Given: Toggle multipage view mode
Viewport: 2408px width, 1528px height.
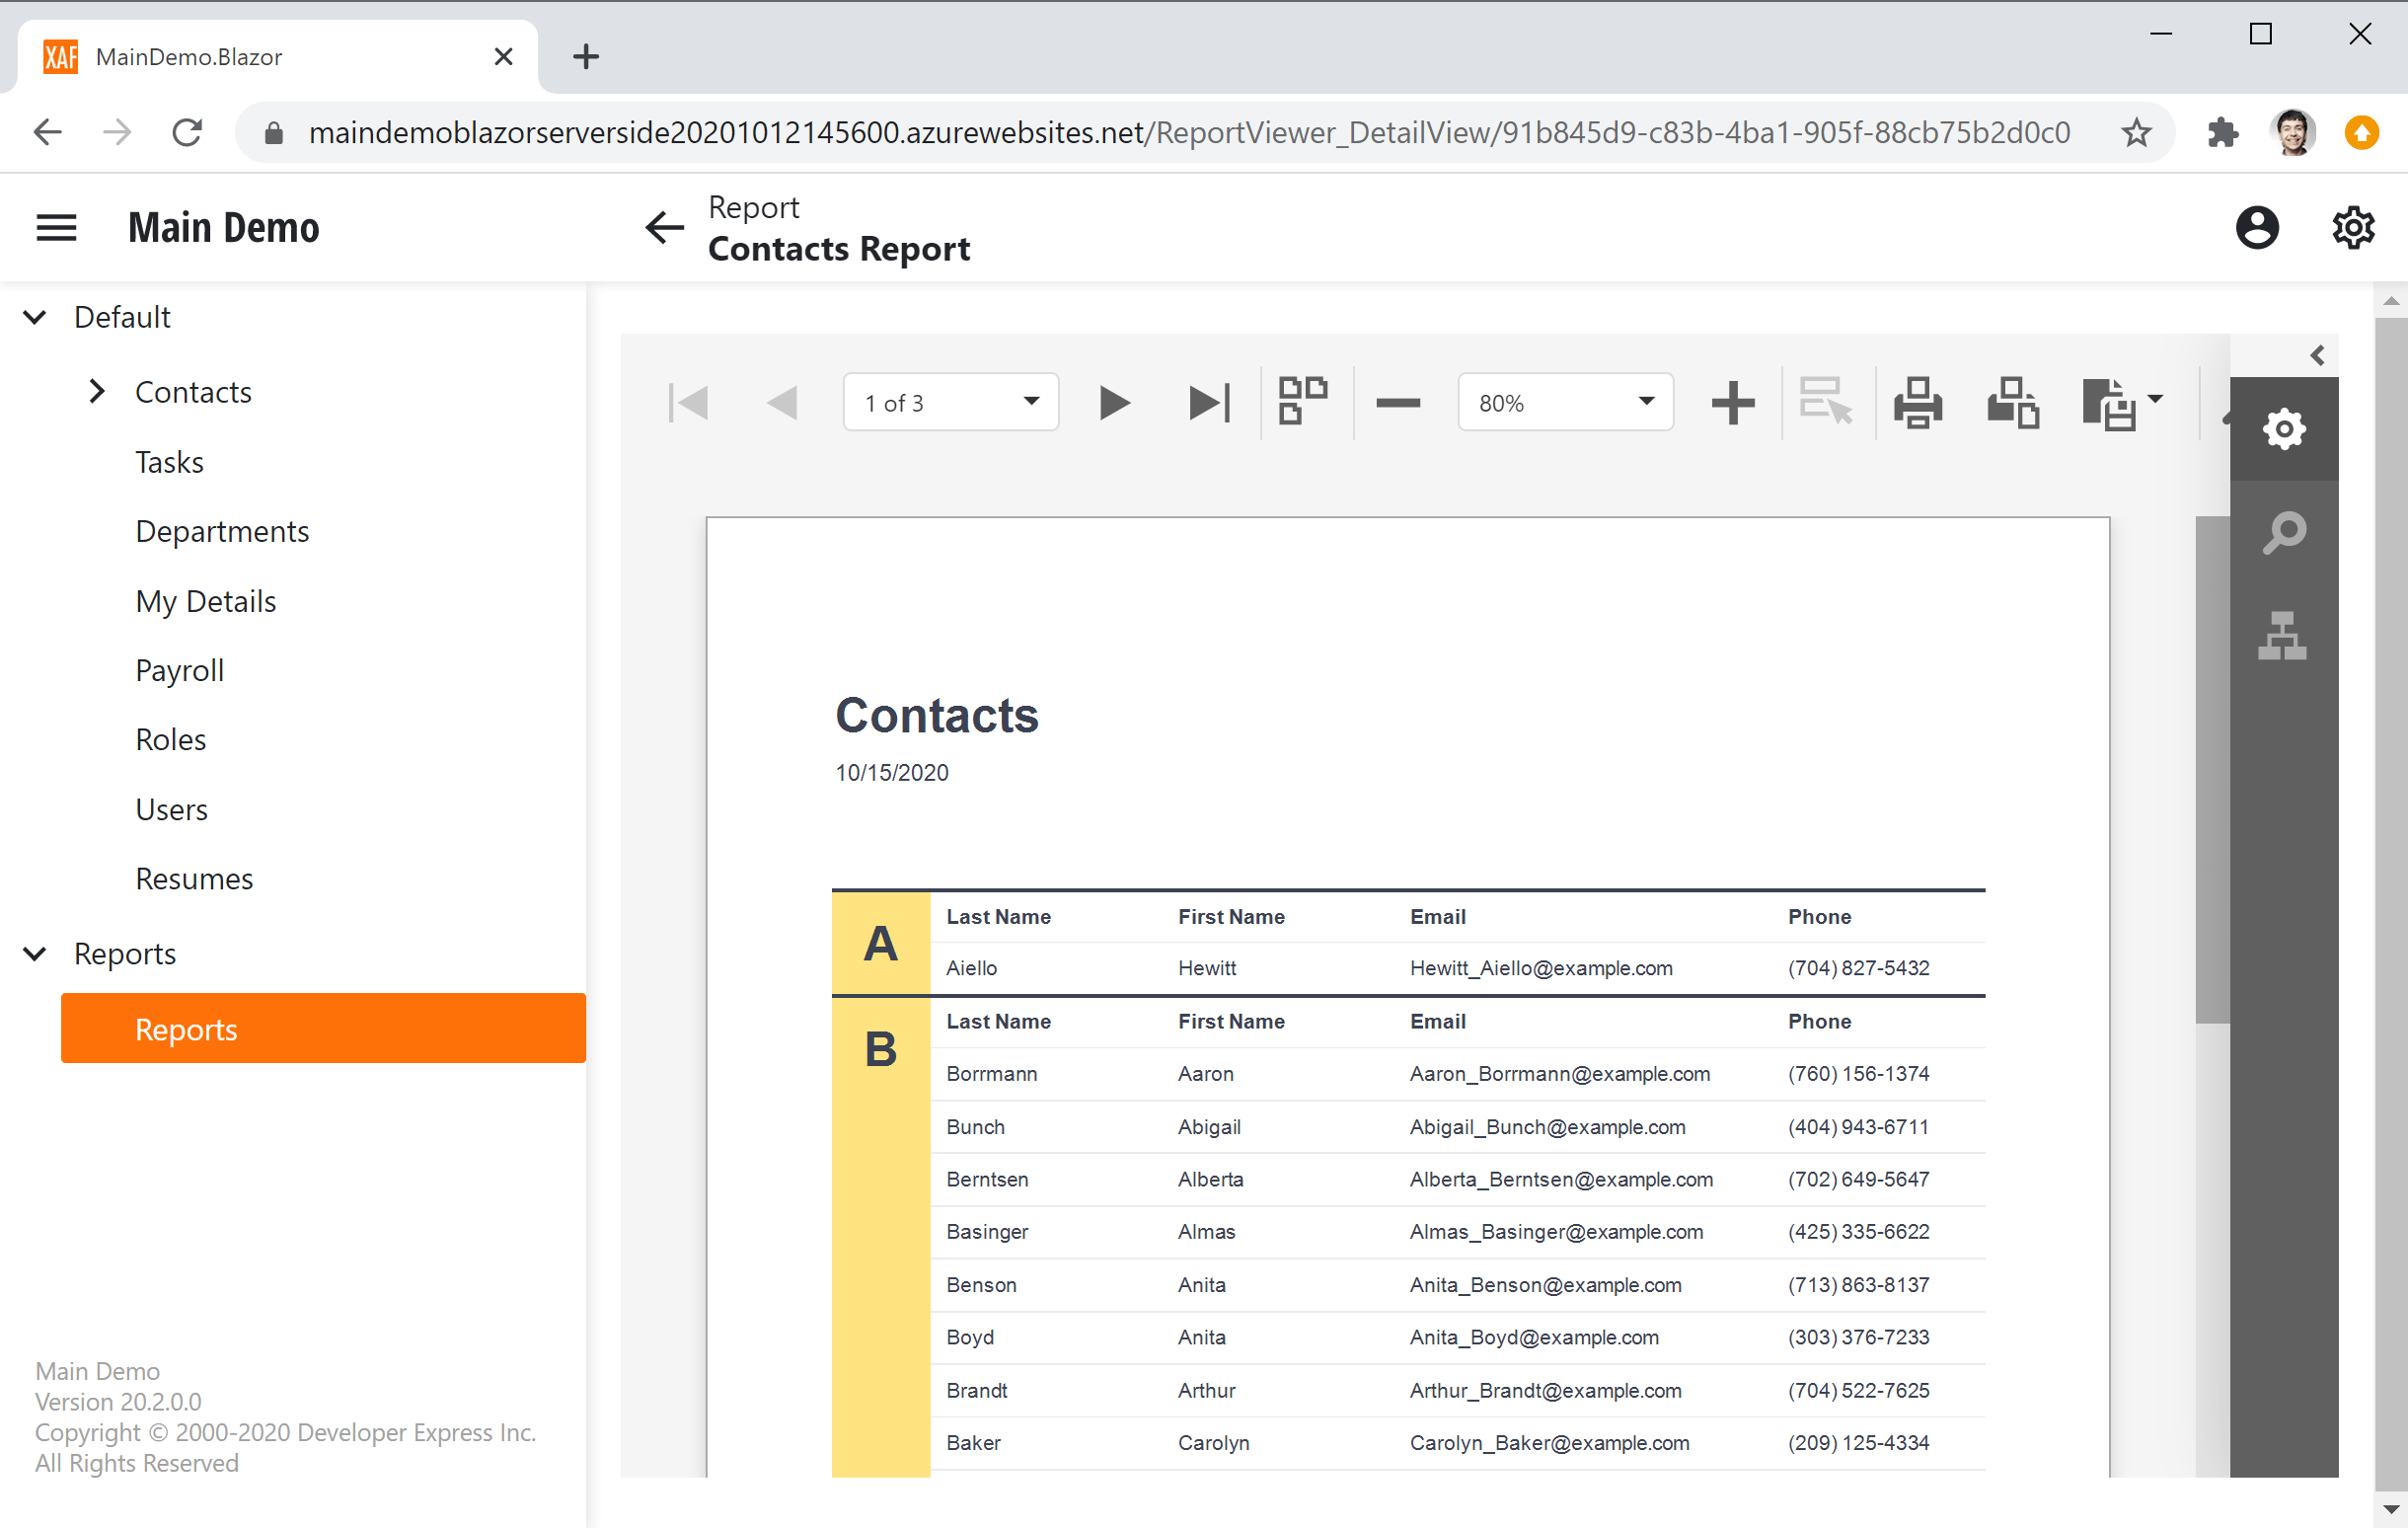Looking at the screenshot, I should coord(1302,402).
